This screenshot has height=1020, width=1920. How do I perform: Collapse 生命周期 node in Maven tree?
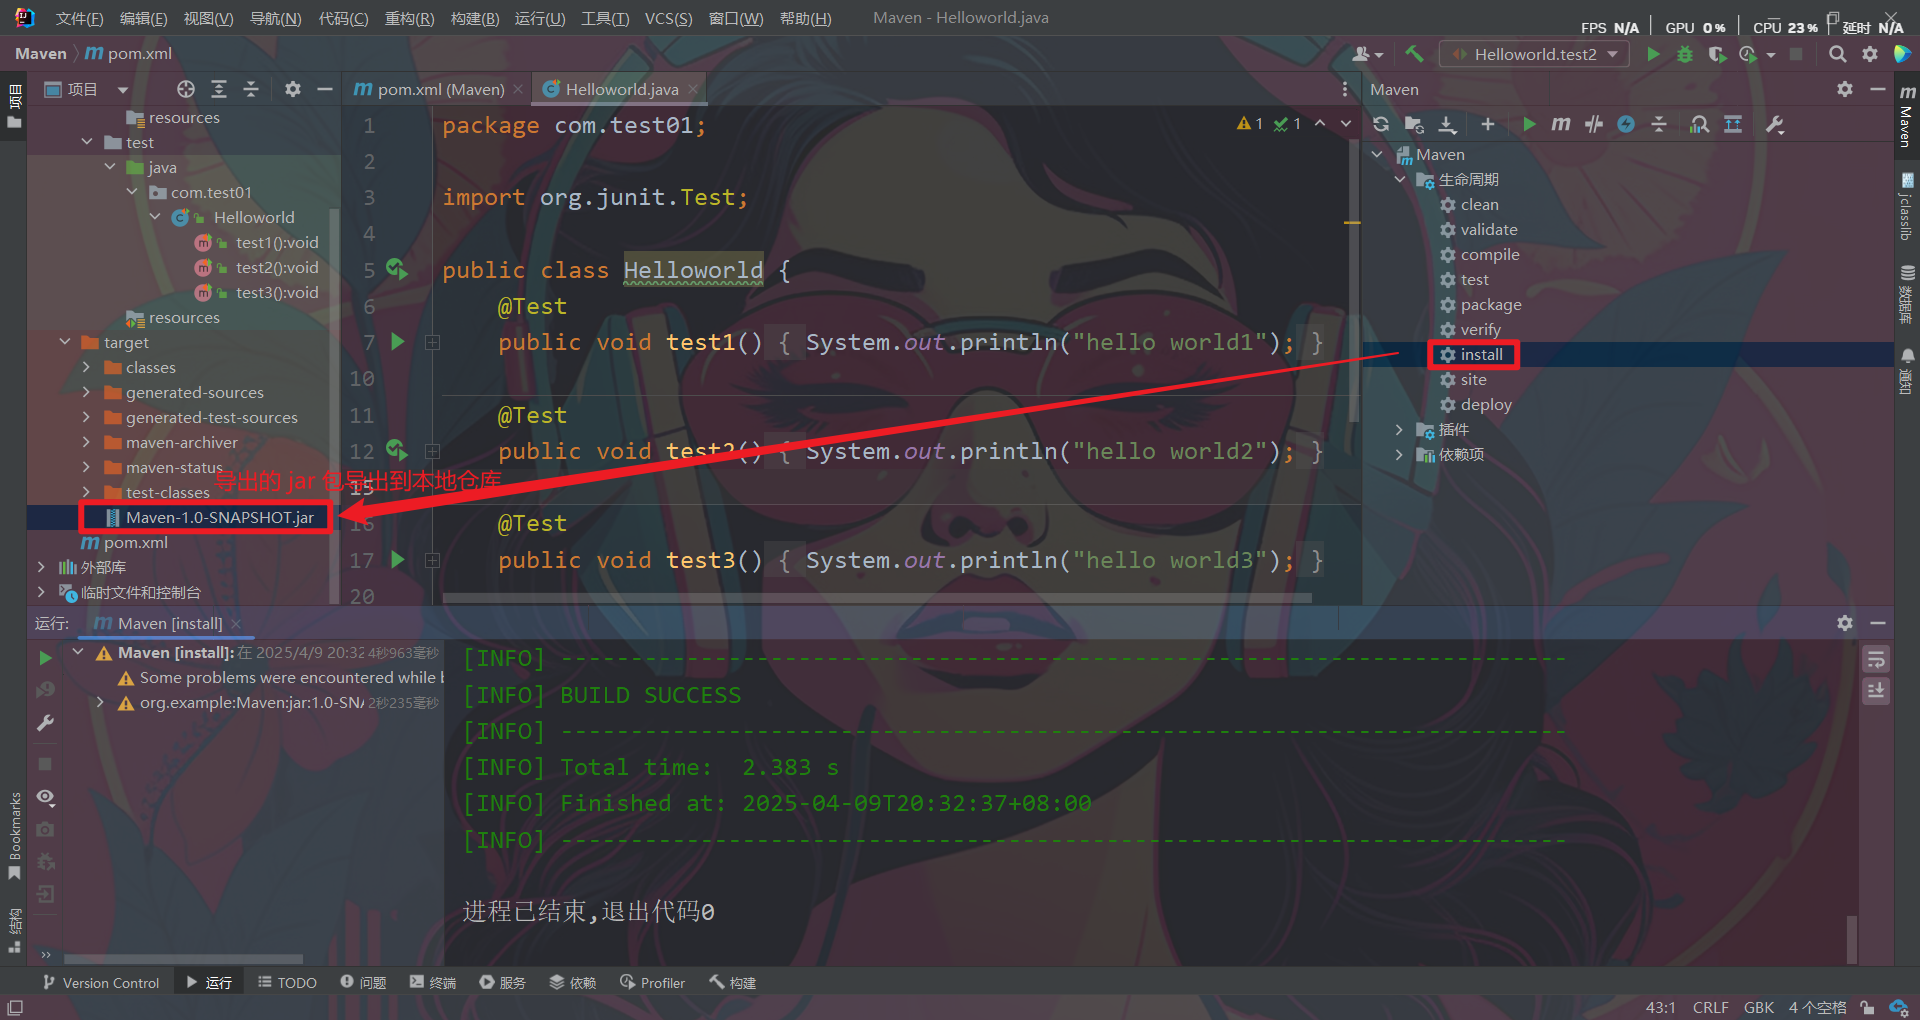pyautogui.click(x=1400, y=179)
